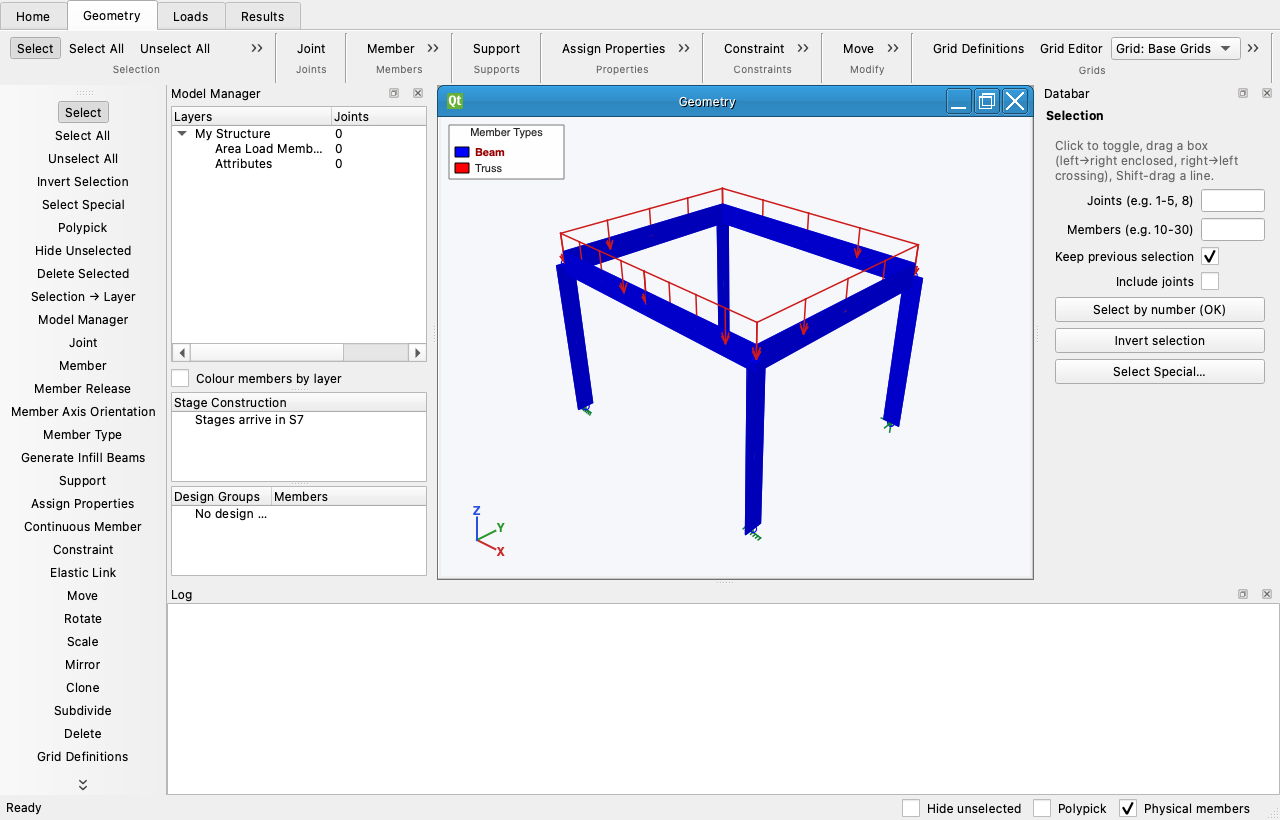
Task: Expand Members group overflow chevron
Action: pos(433,48)
